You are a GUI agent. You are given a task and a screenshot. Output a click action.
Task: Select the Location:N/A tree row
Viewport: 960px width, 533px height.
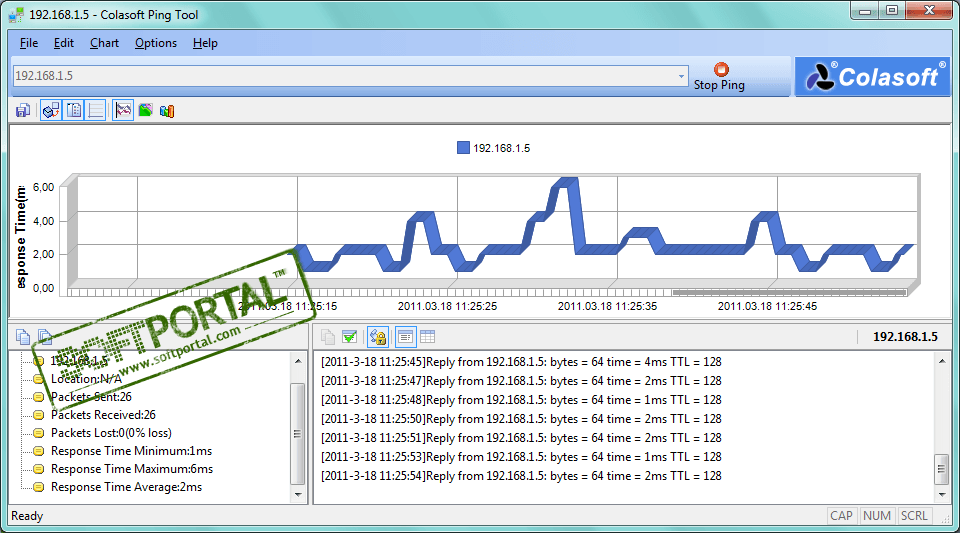point(86,379)
